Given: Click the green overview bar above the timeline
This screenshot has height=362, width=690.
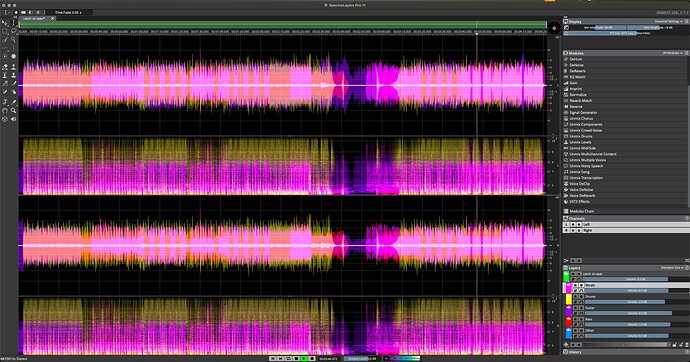Looking at the screenshot, I should pos(283,25).
